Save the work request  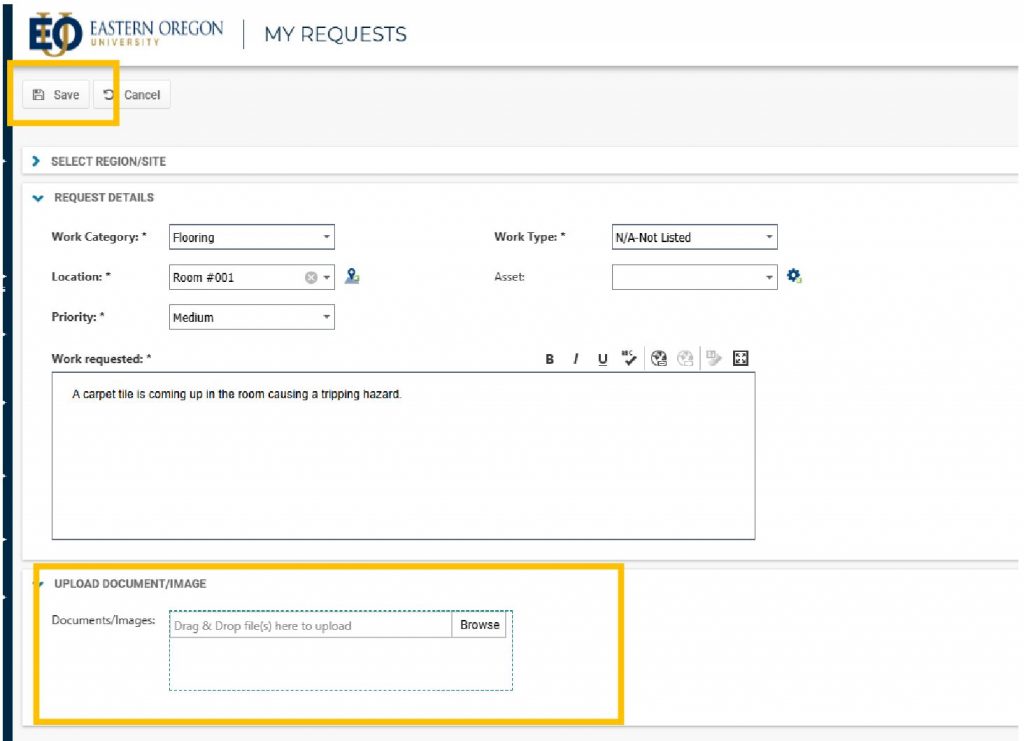tap(56, 95)
